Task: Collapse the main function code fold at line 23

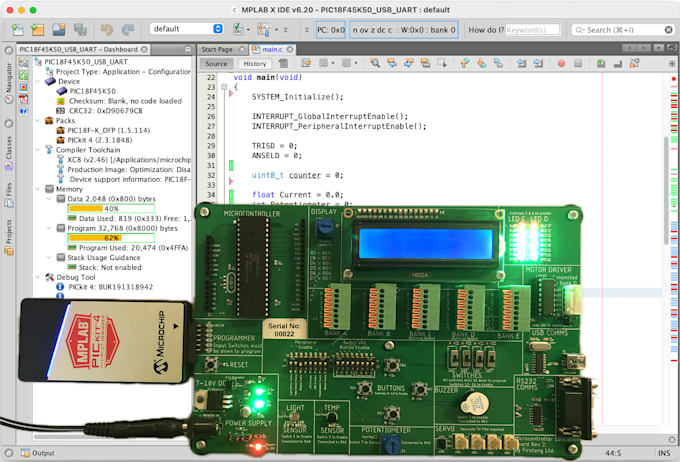Action: pyautogui.click(x=224, y=87)
